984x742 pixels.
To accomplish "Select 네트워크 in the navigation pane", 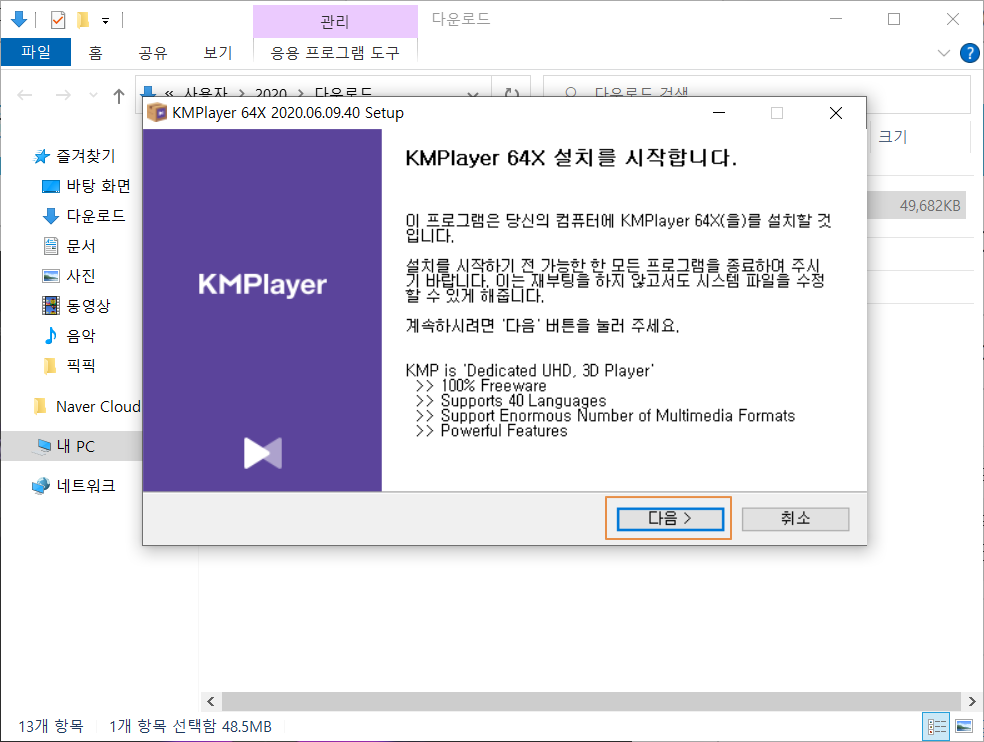I will [x=86, y=486].
